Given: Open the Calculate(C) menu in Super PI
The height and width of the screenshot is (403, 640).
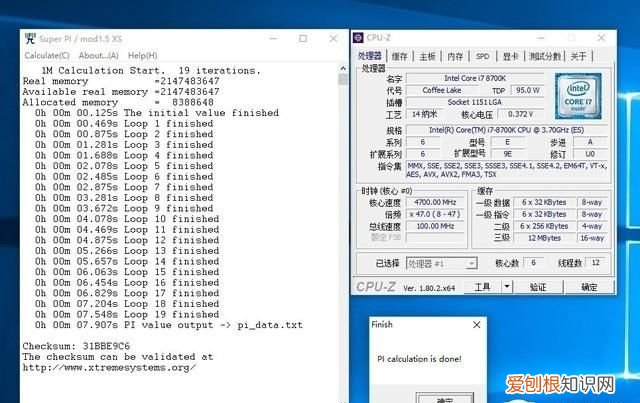Looking at the screenshot, I should [x=47, y=56].
